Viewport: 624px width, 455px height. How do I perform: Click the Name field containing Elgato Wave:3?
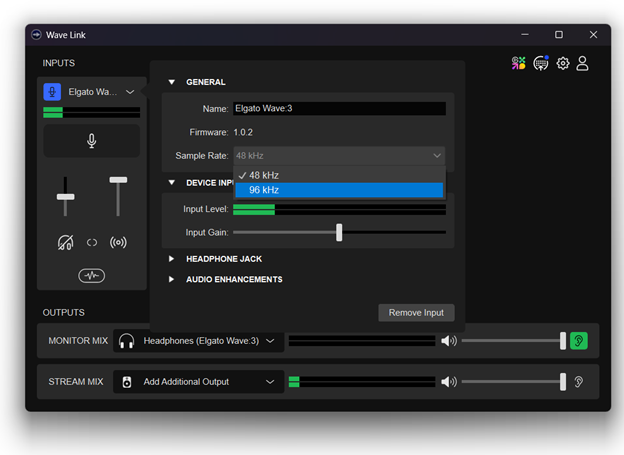338,109
